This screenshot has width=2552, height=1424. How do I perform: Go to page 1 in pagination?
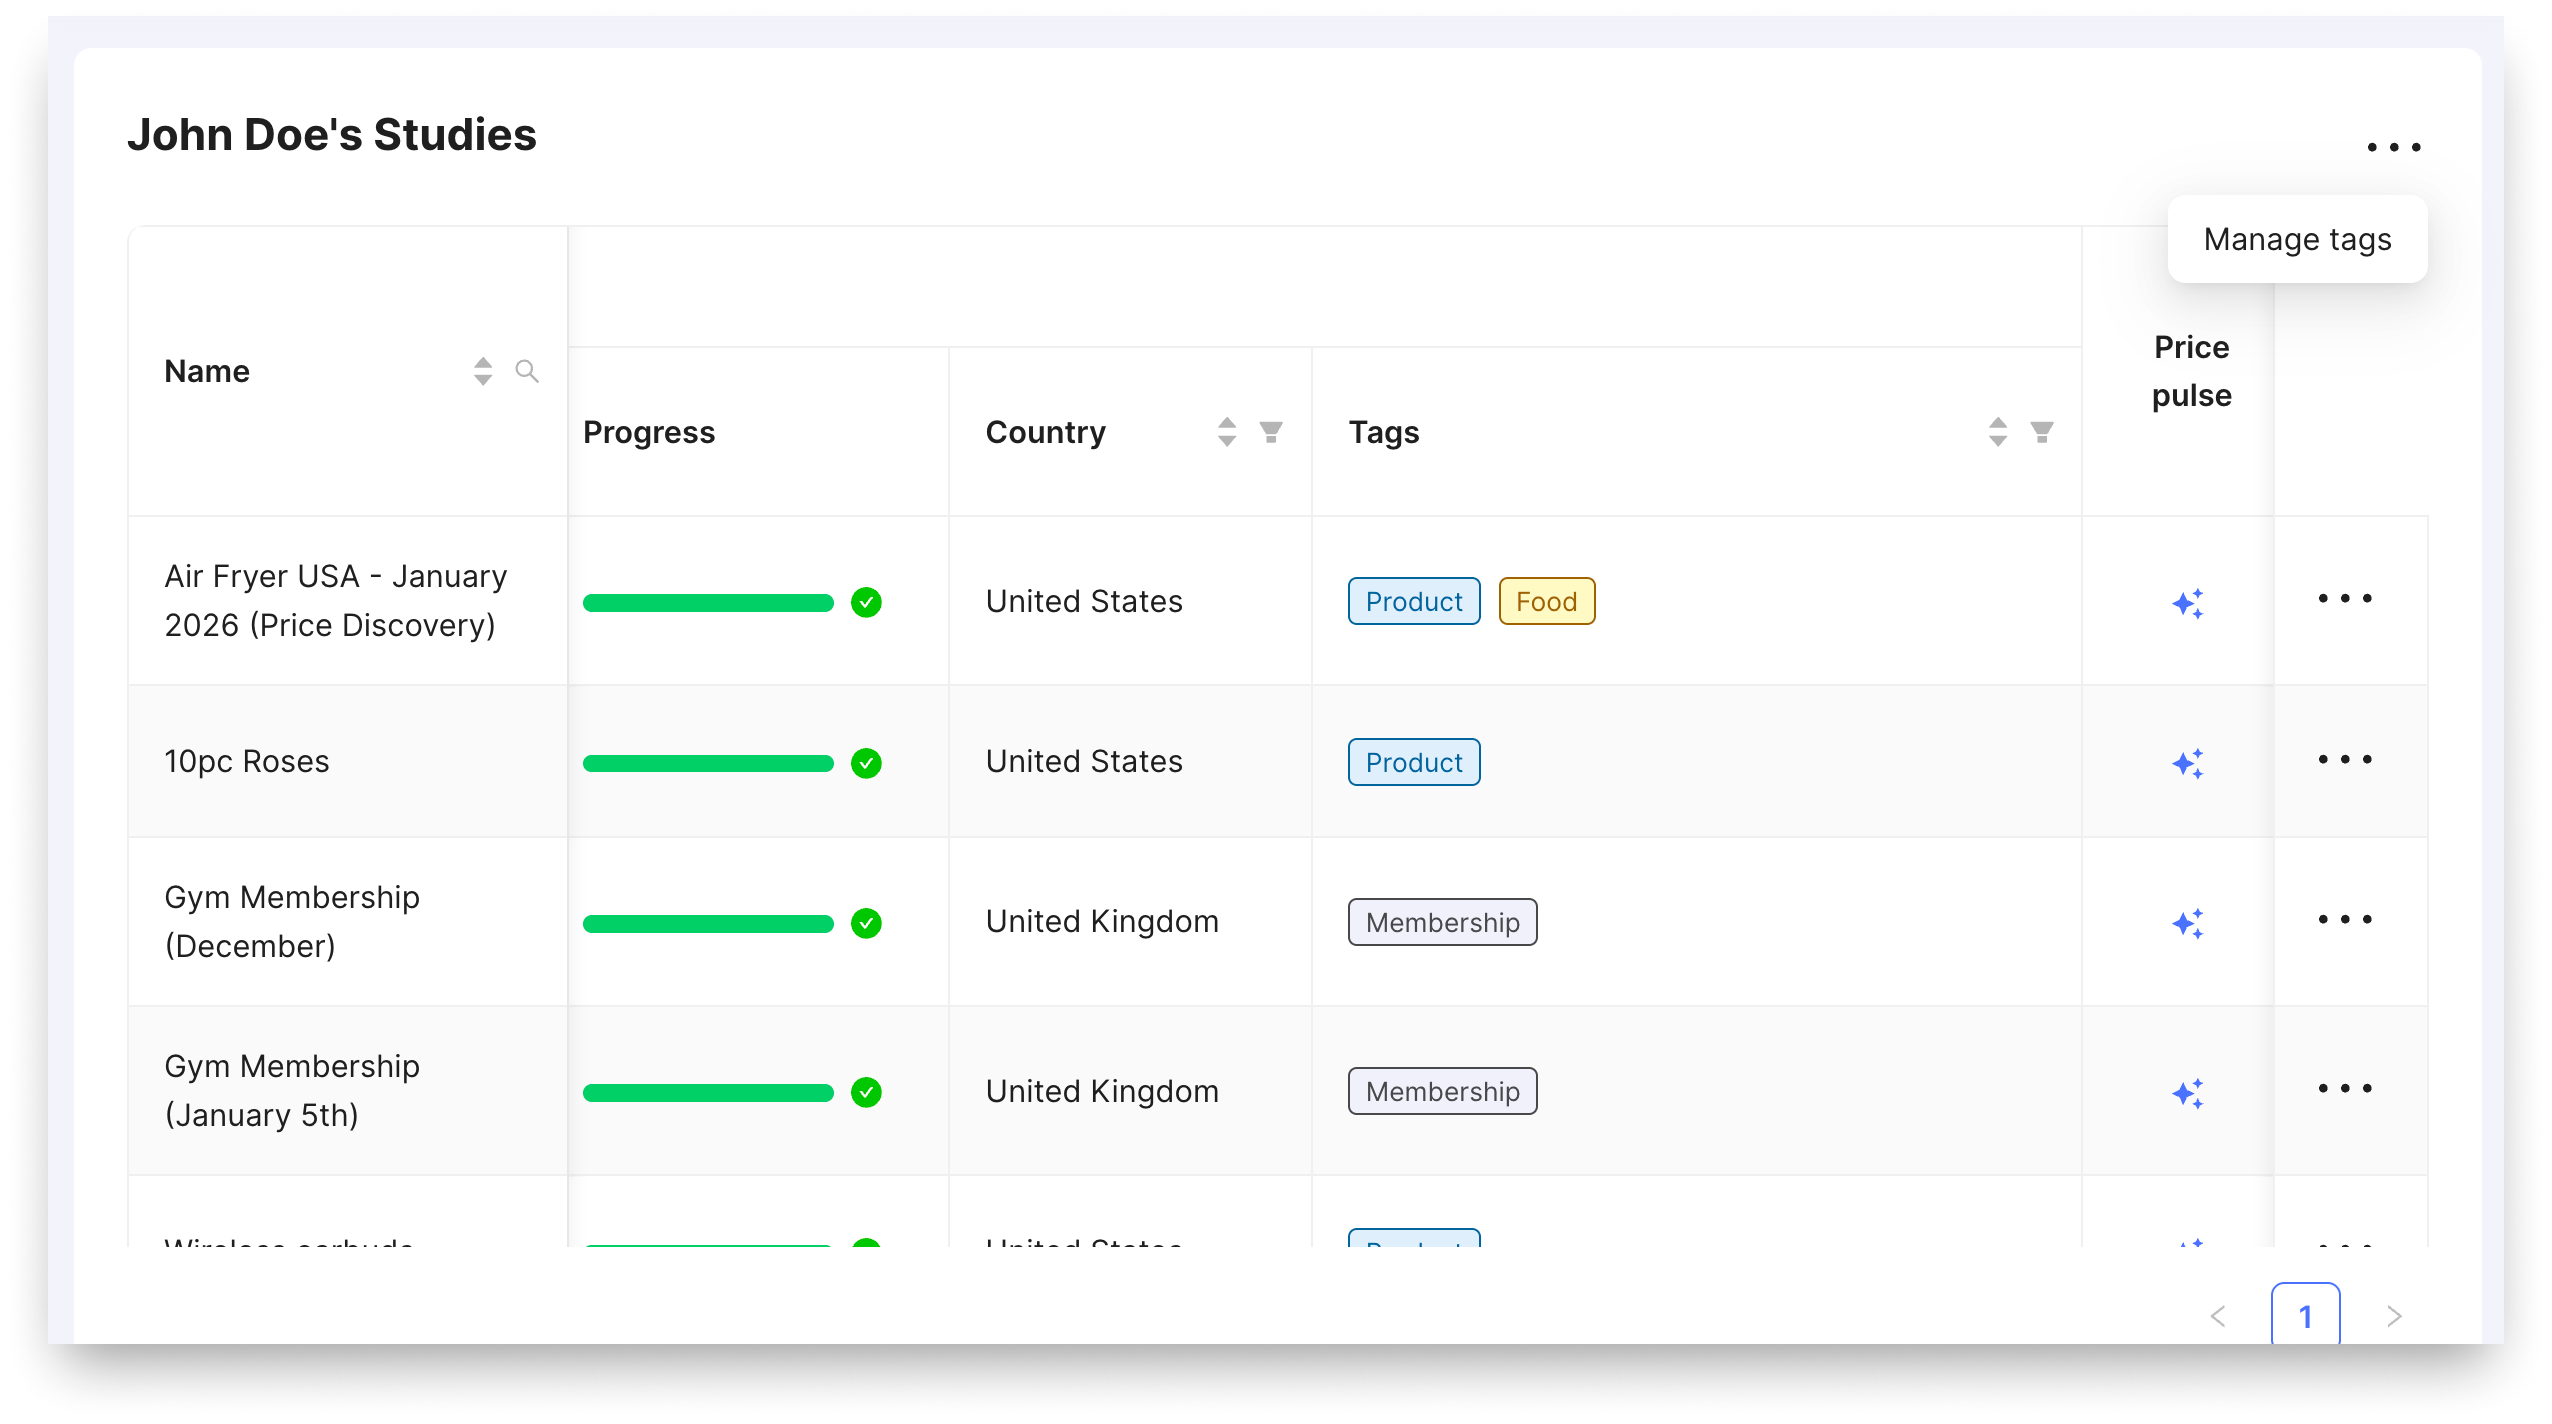point(2305,1316)
